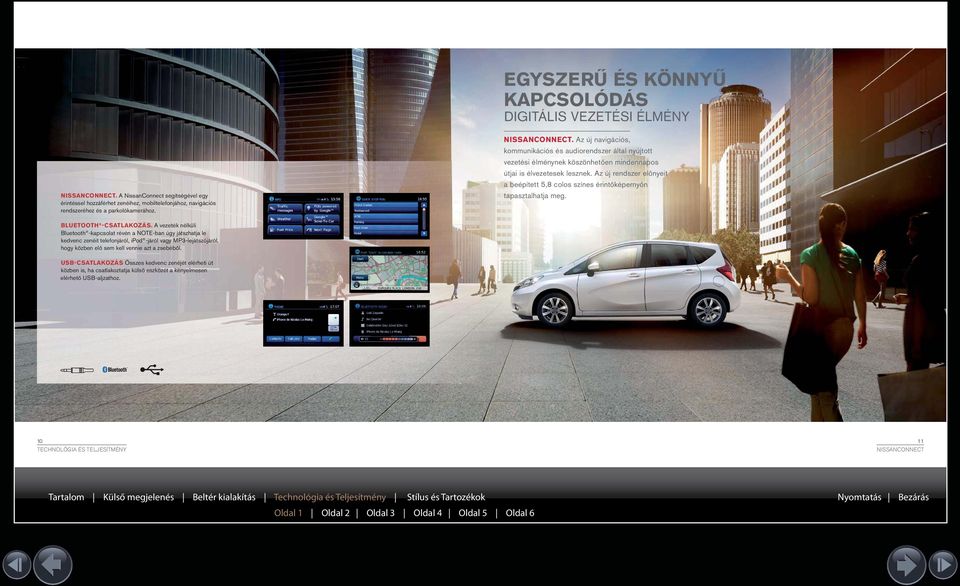960x586 pixels.
Task: Click the 'EGYSZERŰ ÉS KÖNNYŰ KAPCSOLÓDÁS' headline
Action: [x=615, y=89]
